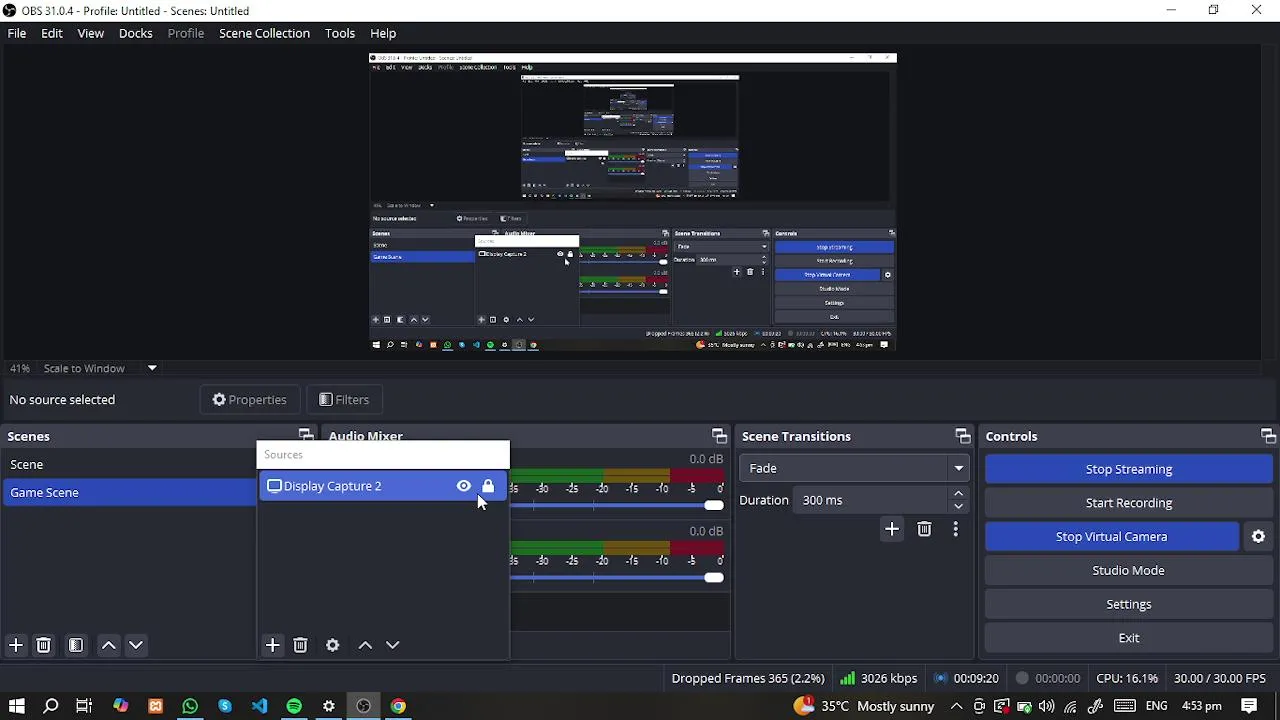Move source up with the Sources up arrow
The height and width of the screenshot is (720, 1280).
click(365, 645)
